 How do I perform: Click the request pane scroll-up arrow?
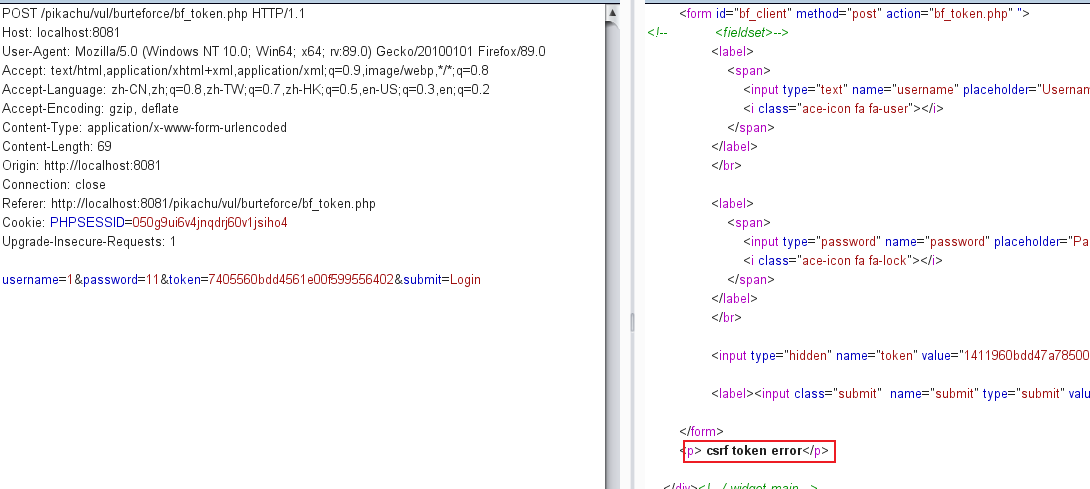coord(611,12)
